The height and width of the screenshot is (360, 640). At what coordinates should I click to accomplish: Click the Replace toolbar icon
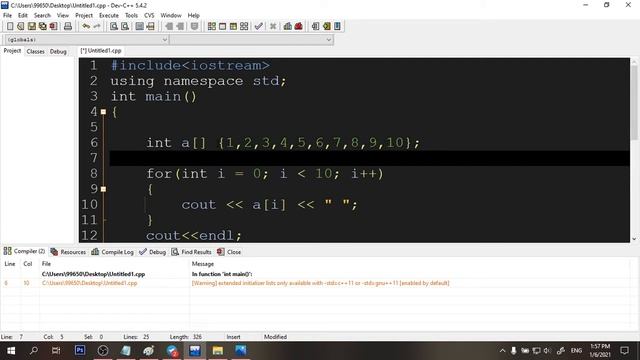[125, 27]
